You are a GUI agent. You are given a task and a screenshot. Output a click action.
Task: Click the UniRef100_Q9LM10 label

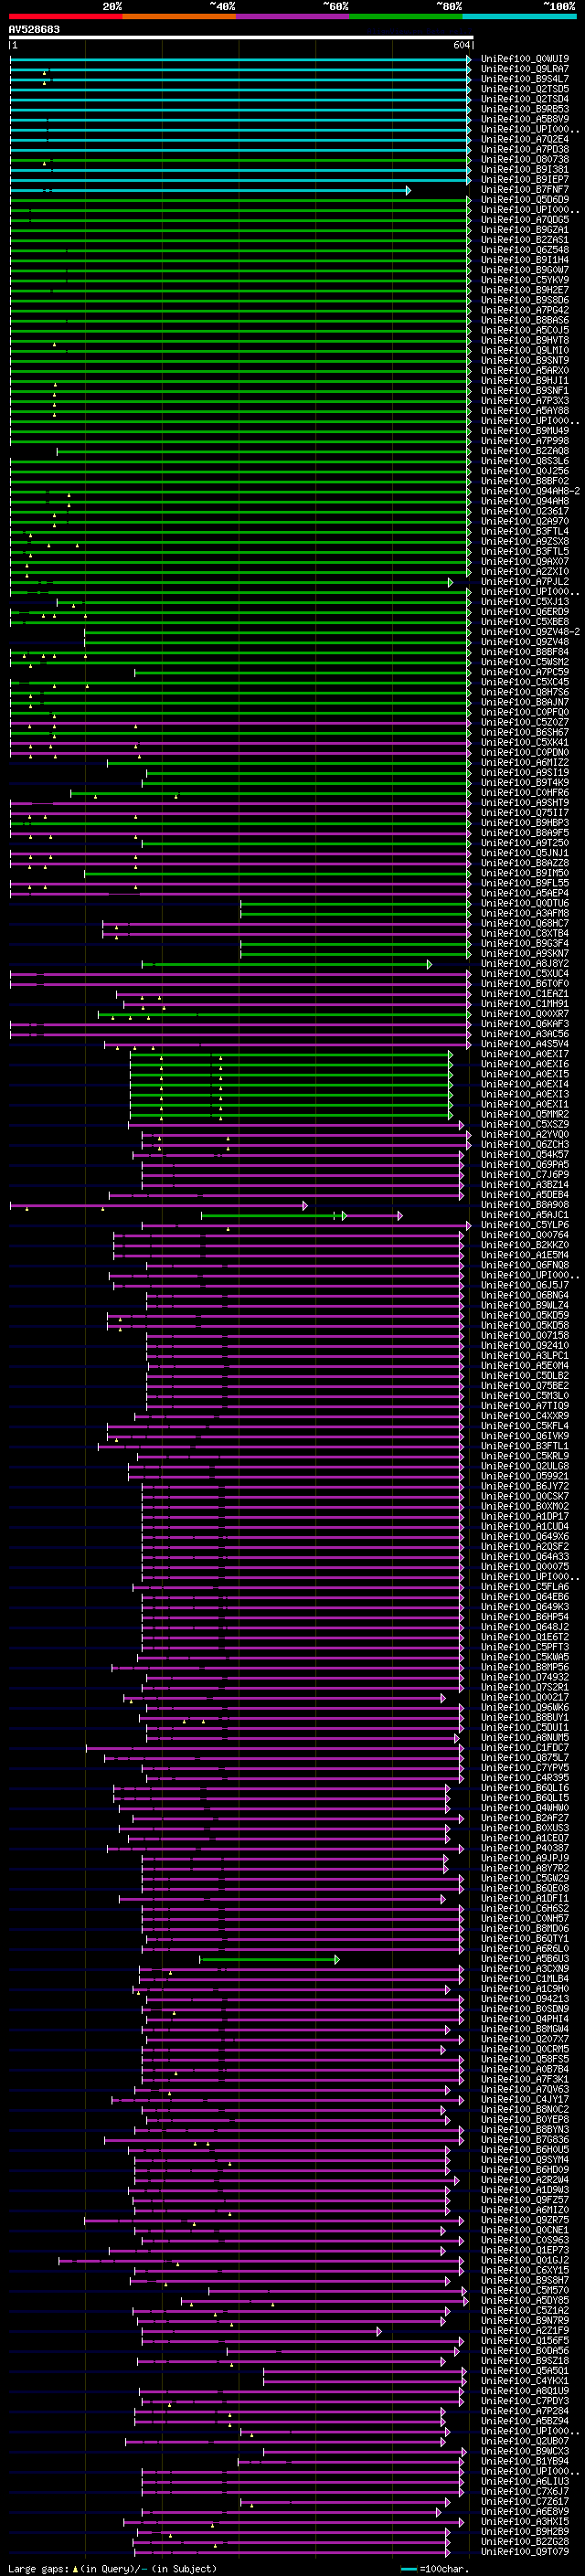(525, 351)
